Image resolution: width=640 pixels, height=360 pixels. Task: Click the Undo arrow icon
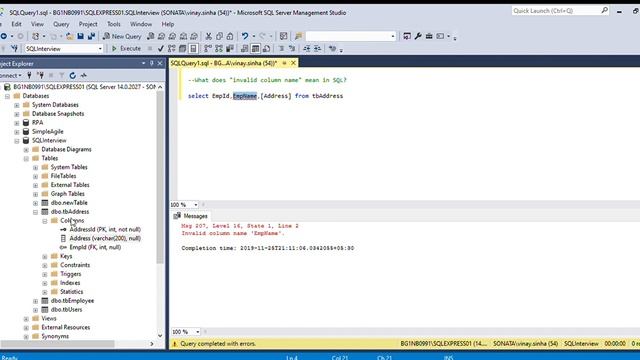245,36
